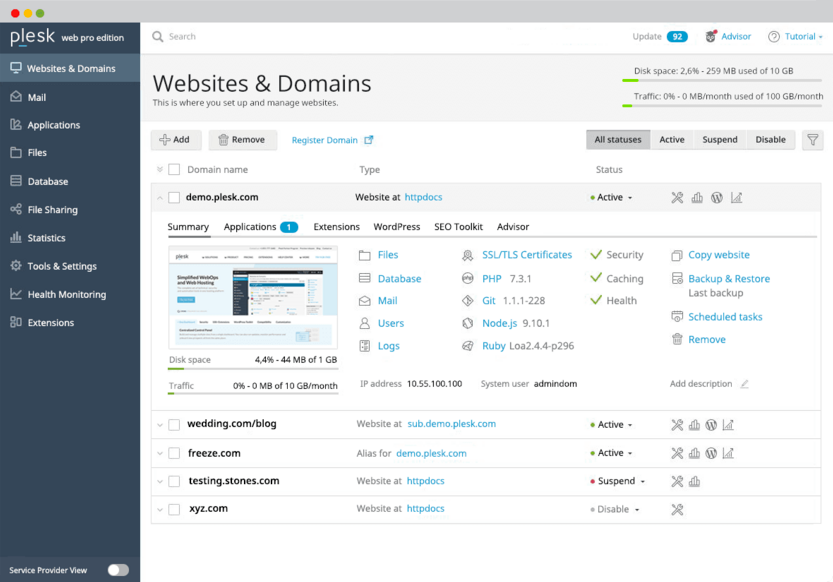The height and width of the screenshot is (582, 833).
Task: Click the tools icon for xyz.com
Action: (x=677, y=509)
